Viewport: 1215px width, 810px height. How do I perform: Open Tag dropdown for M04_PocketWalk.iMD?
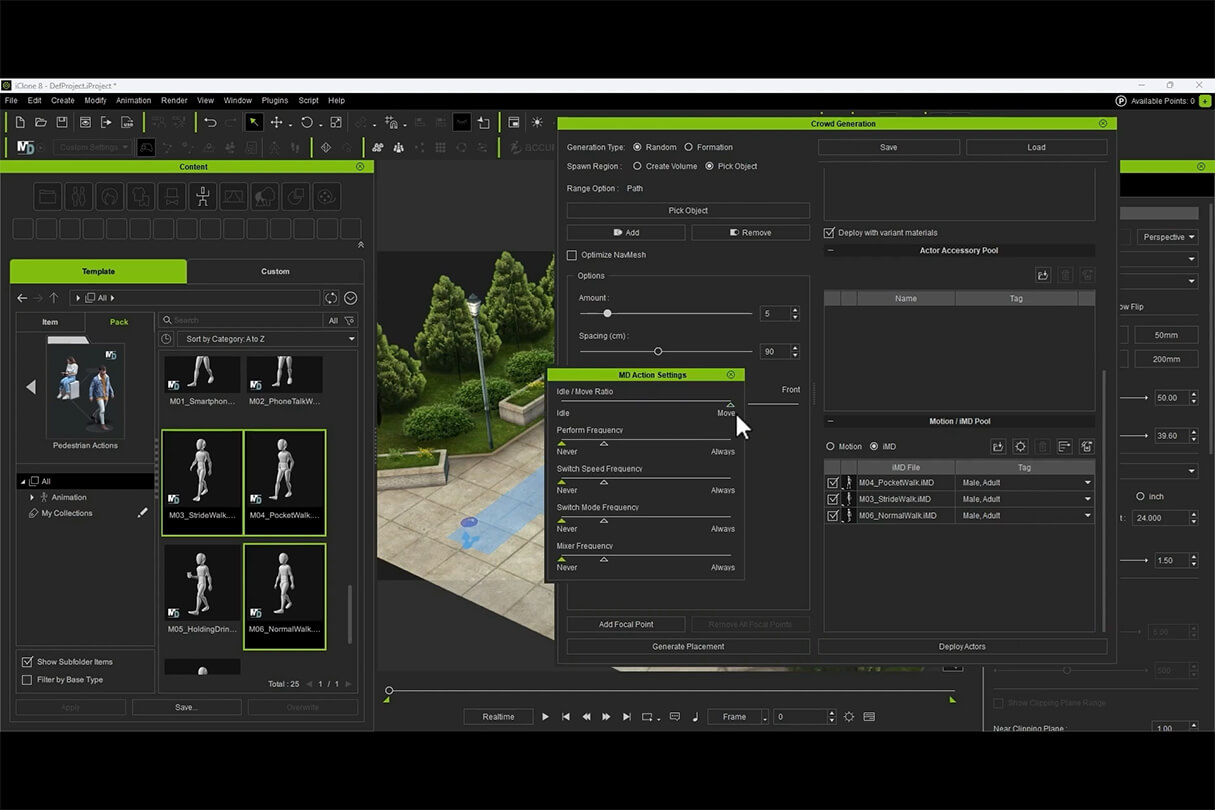pyautogui.click(x=1087, y=483)
